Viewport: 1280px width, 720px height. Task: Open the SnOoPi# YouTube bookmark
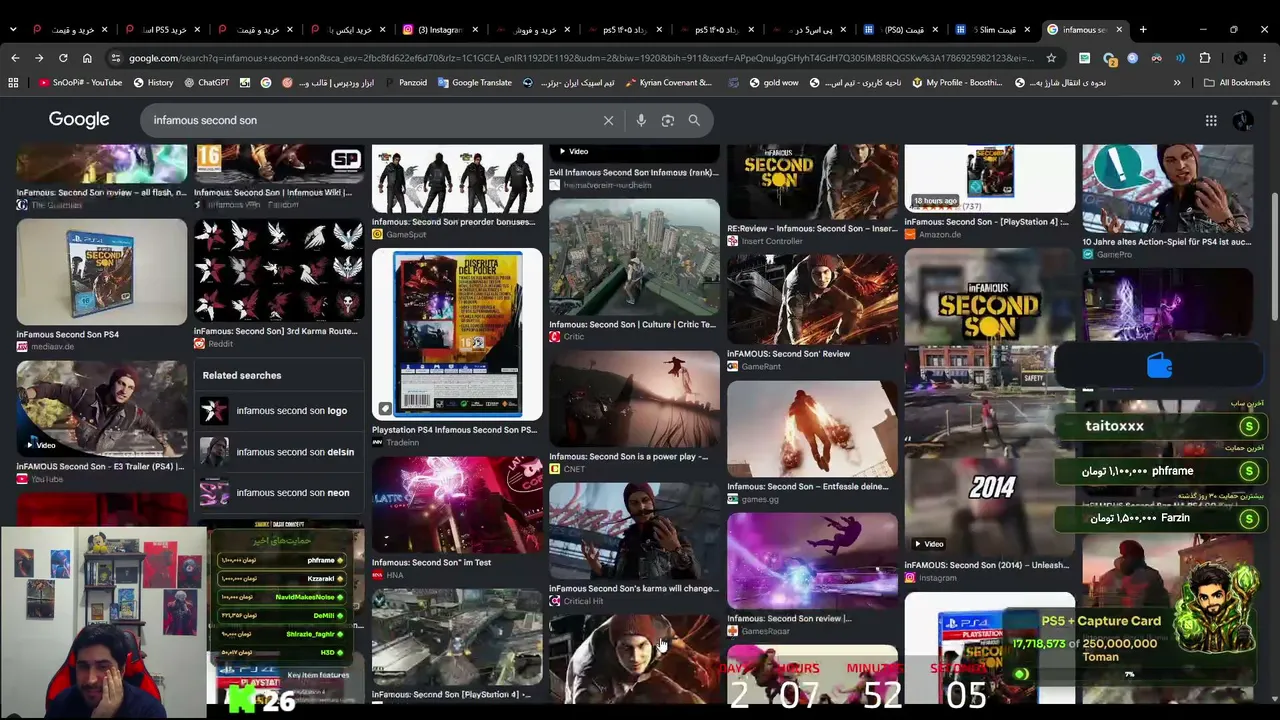(x=80, y=83)
